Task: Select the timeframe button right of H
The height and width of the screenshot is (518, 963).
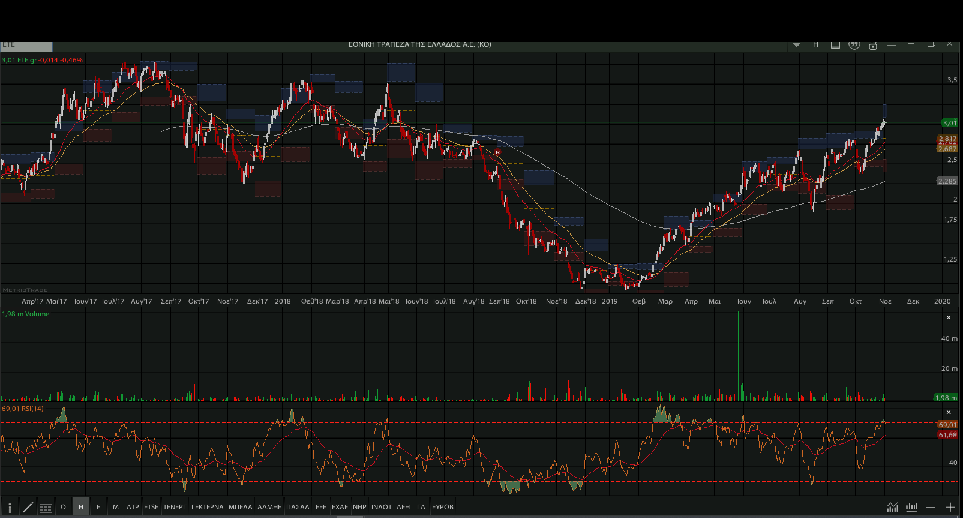Action: (x=98, y=508)
